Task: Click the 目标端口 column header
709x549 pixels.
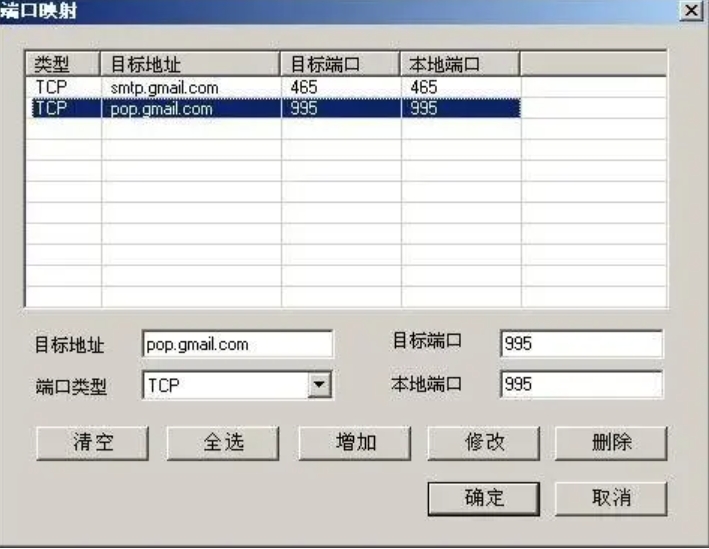Action: 340,64
